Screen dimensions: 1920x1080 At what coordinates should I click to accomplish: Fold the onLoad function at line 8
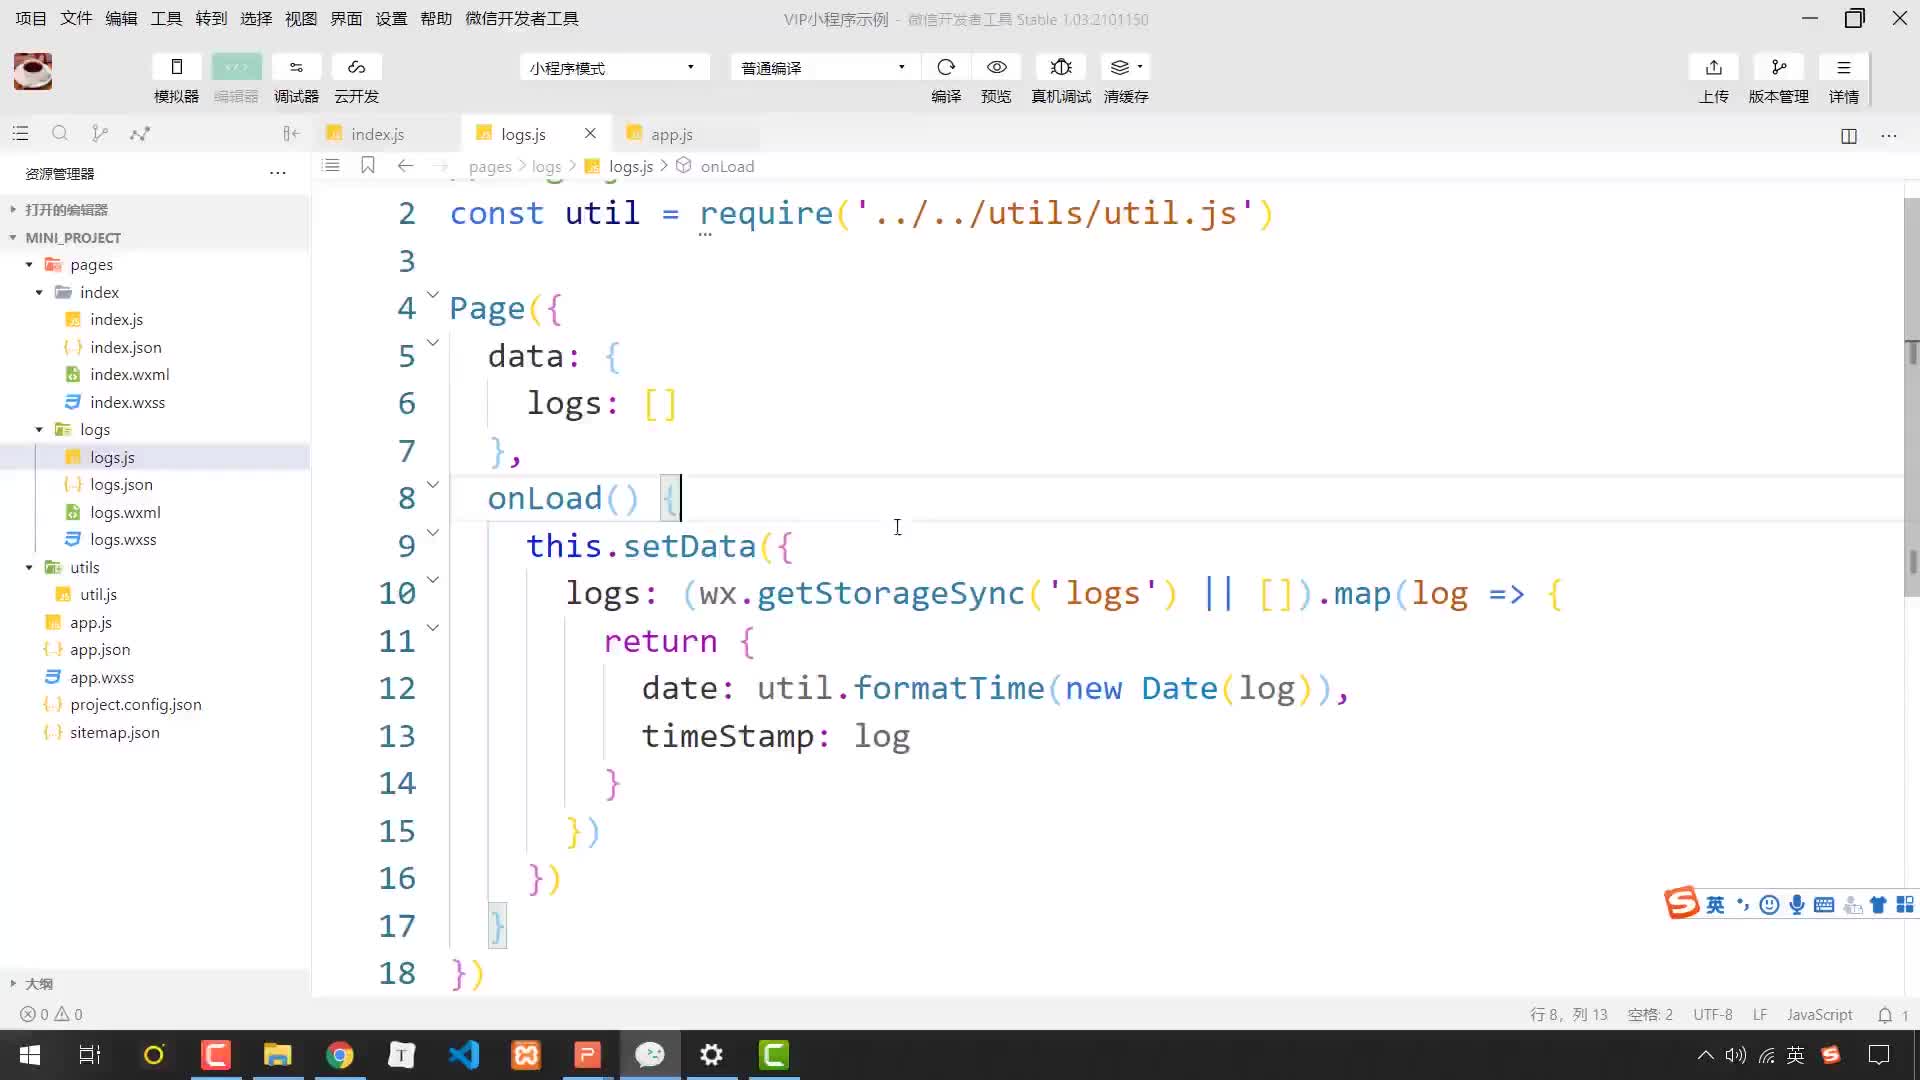[x=433, y=484]
